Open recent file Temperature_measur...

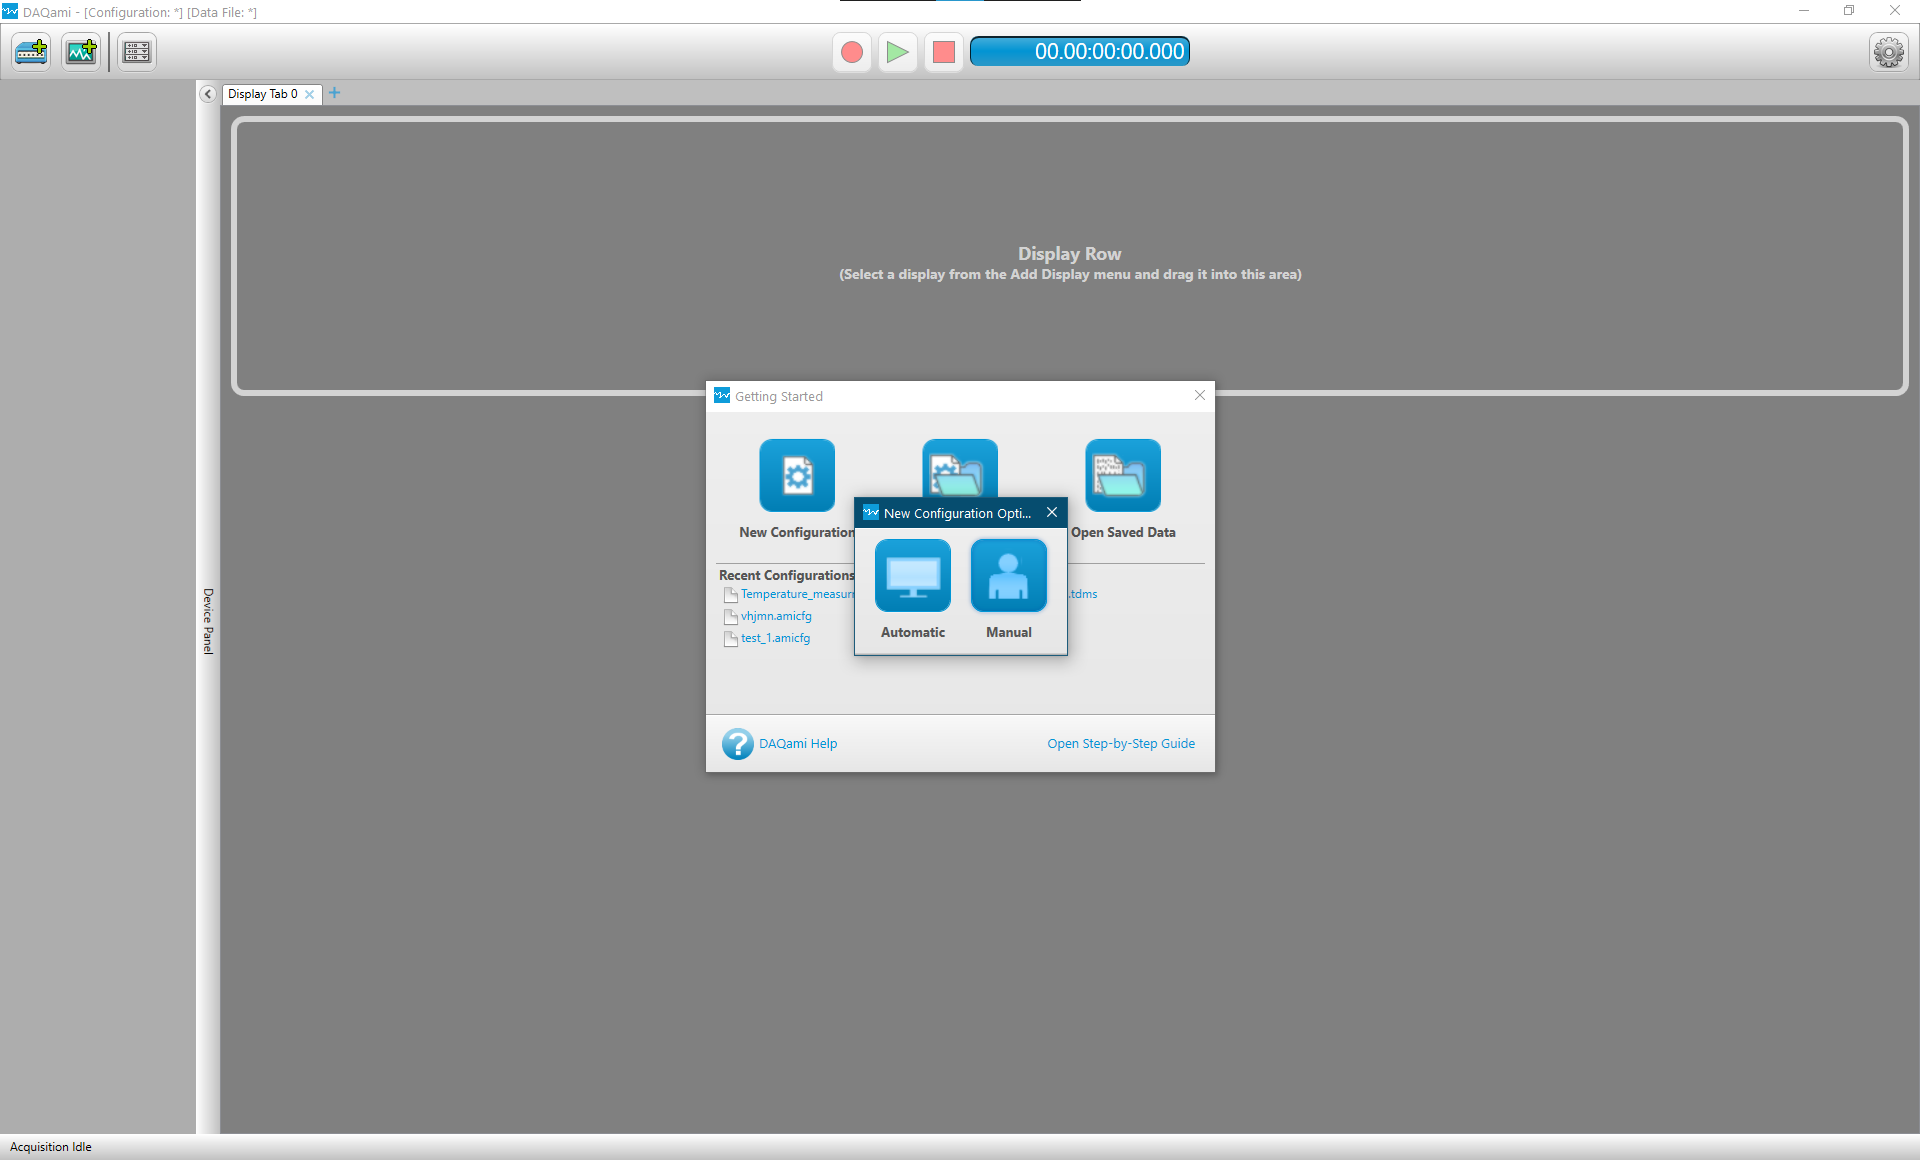[x=797, y=594]
